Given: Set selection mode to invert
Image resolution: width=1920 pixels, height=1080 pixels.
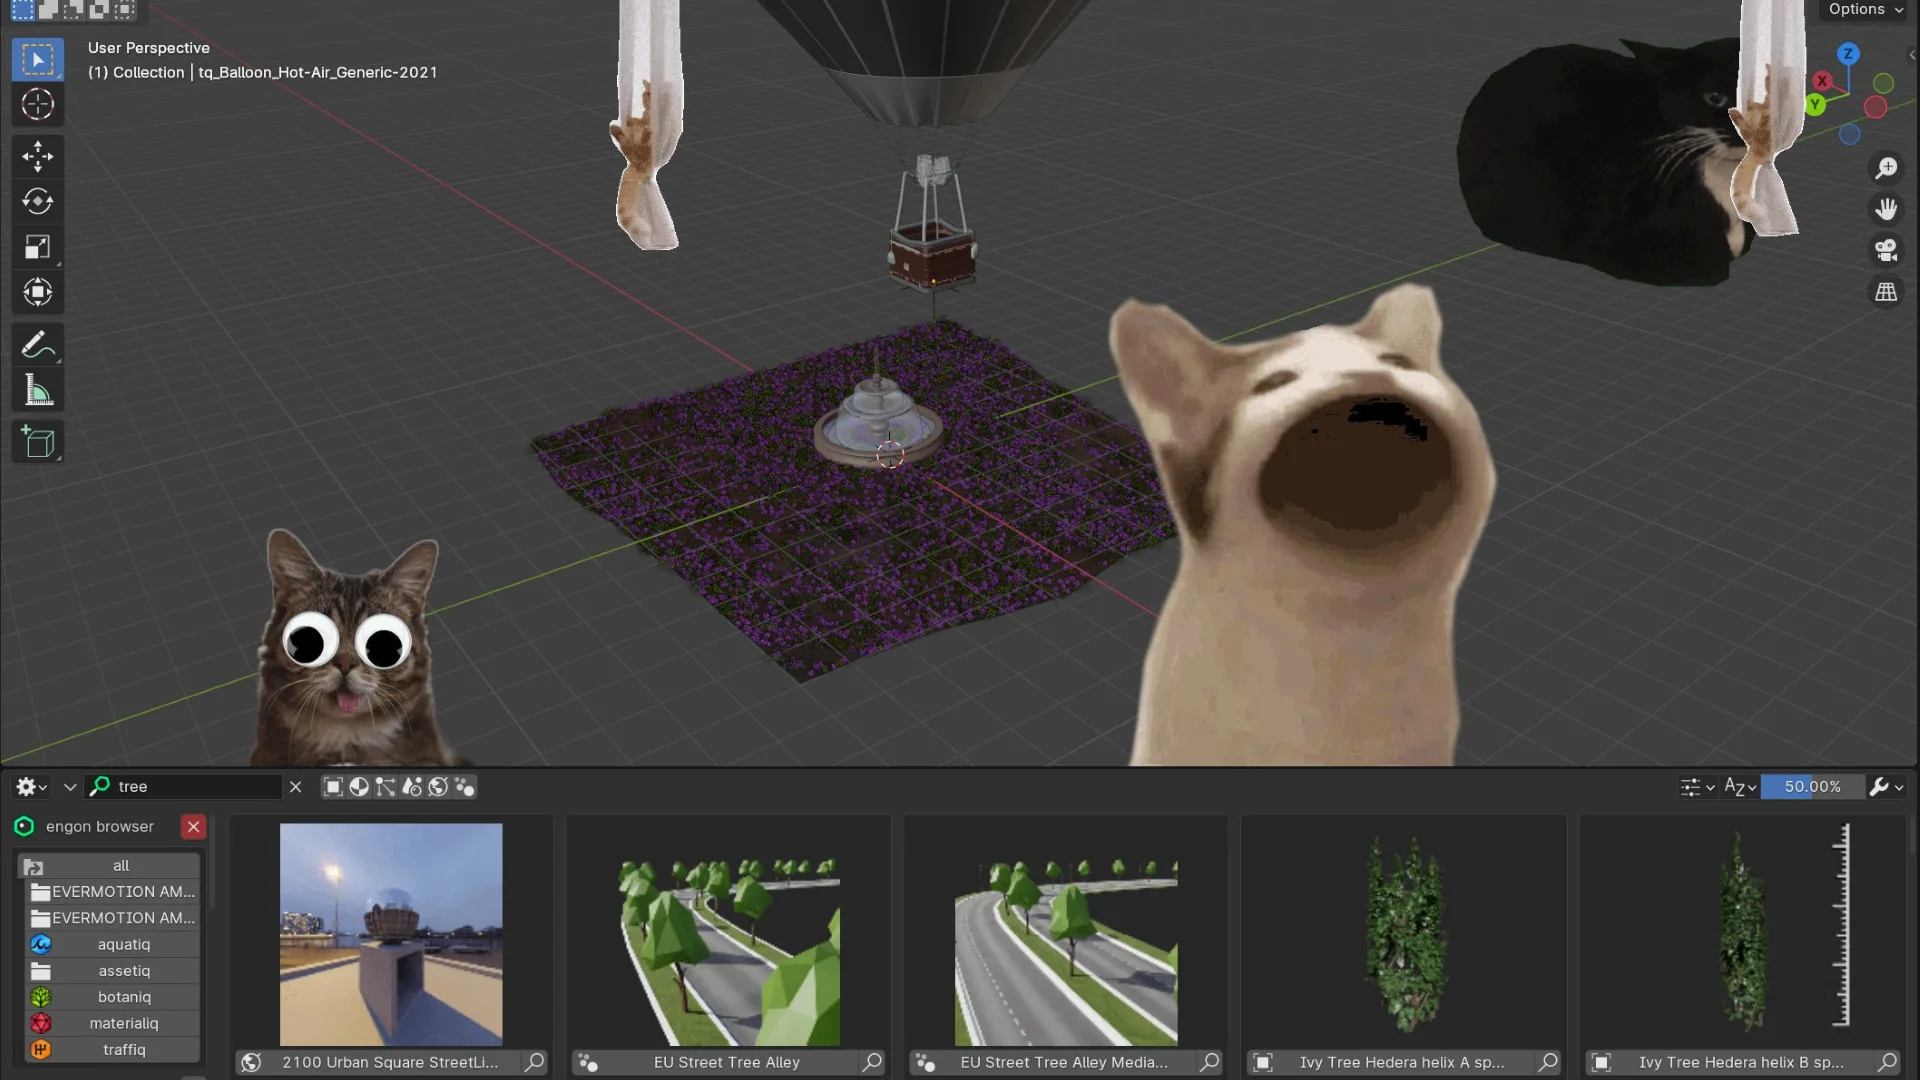Looking at the screenshot, I should (98, 10).
